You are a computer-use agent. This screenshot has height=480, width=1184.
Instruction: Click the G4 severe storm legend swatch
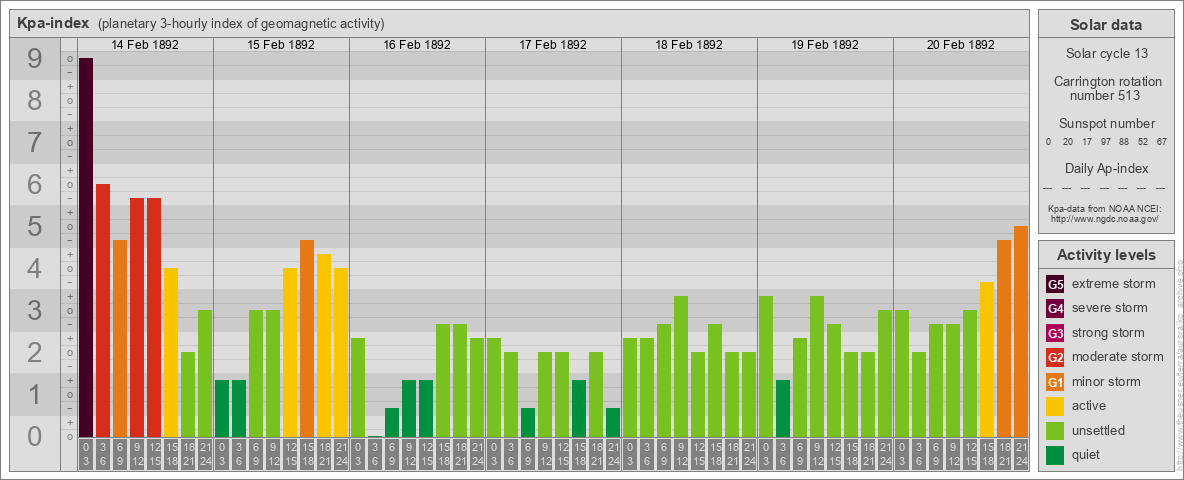(1055, 309)
